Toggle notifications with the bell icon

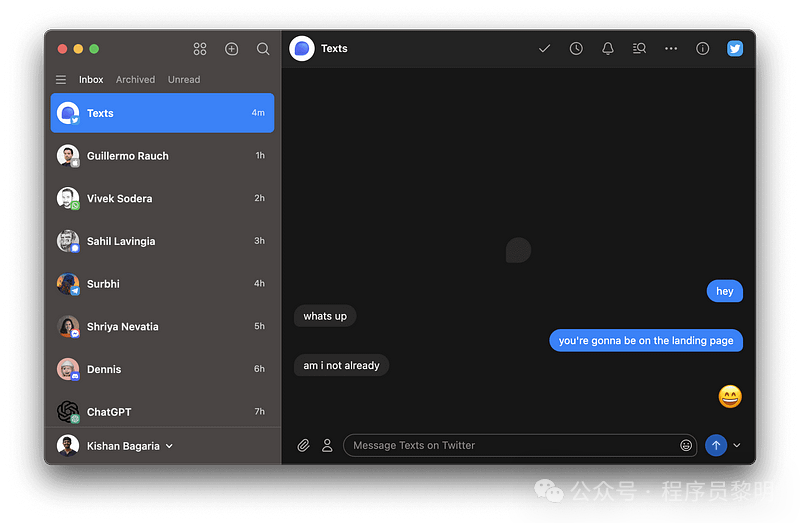[x=608, y=48]
